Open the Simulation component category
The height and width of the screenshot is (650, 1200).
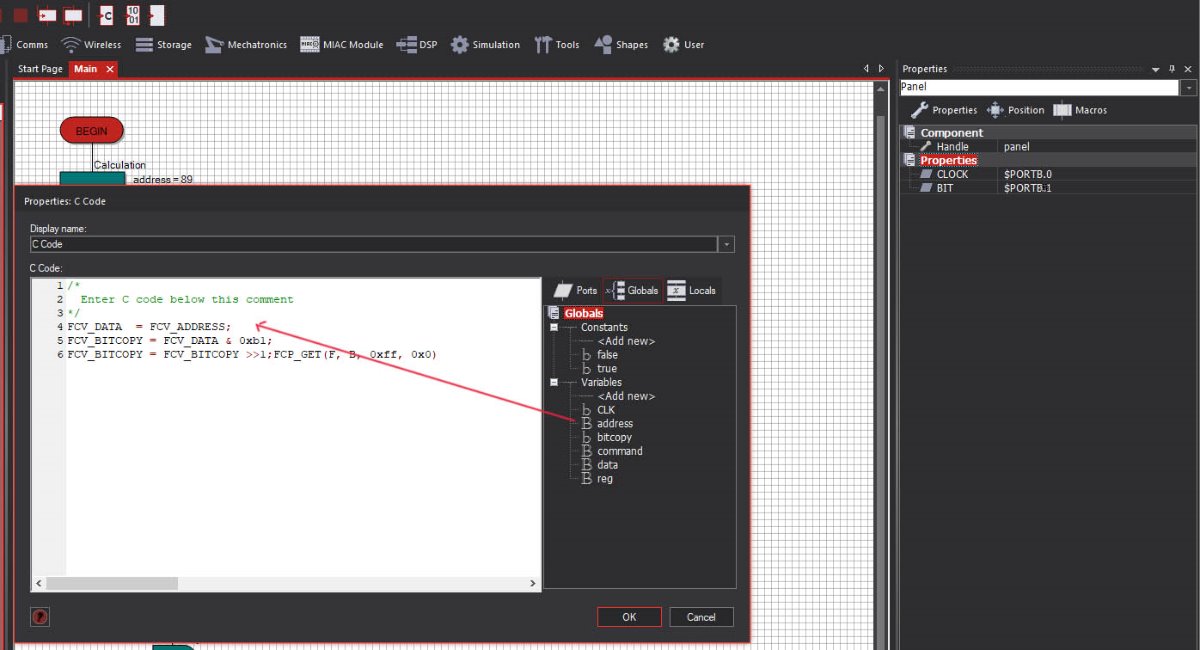(x=485, y=44)
